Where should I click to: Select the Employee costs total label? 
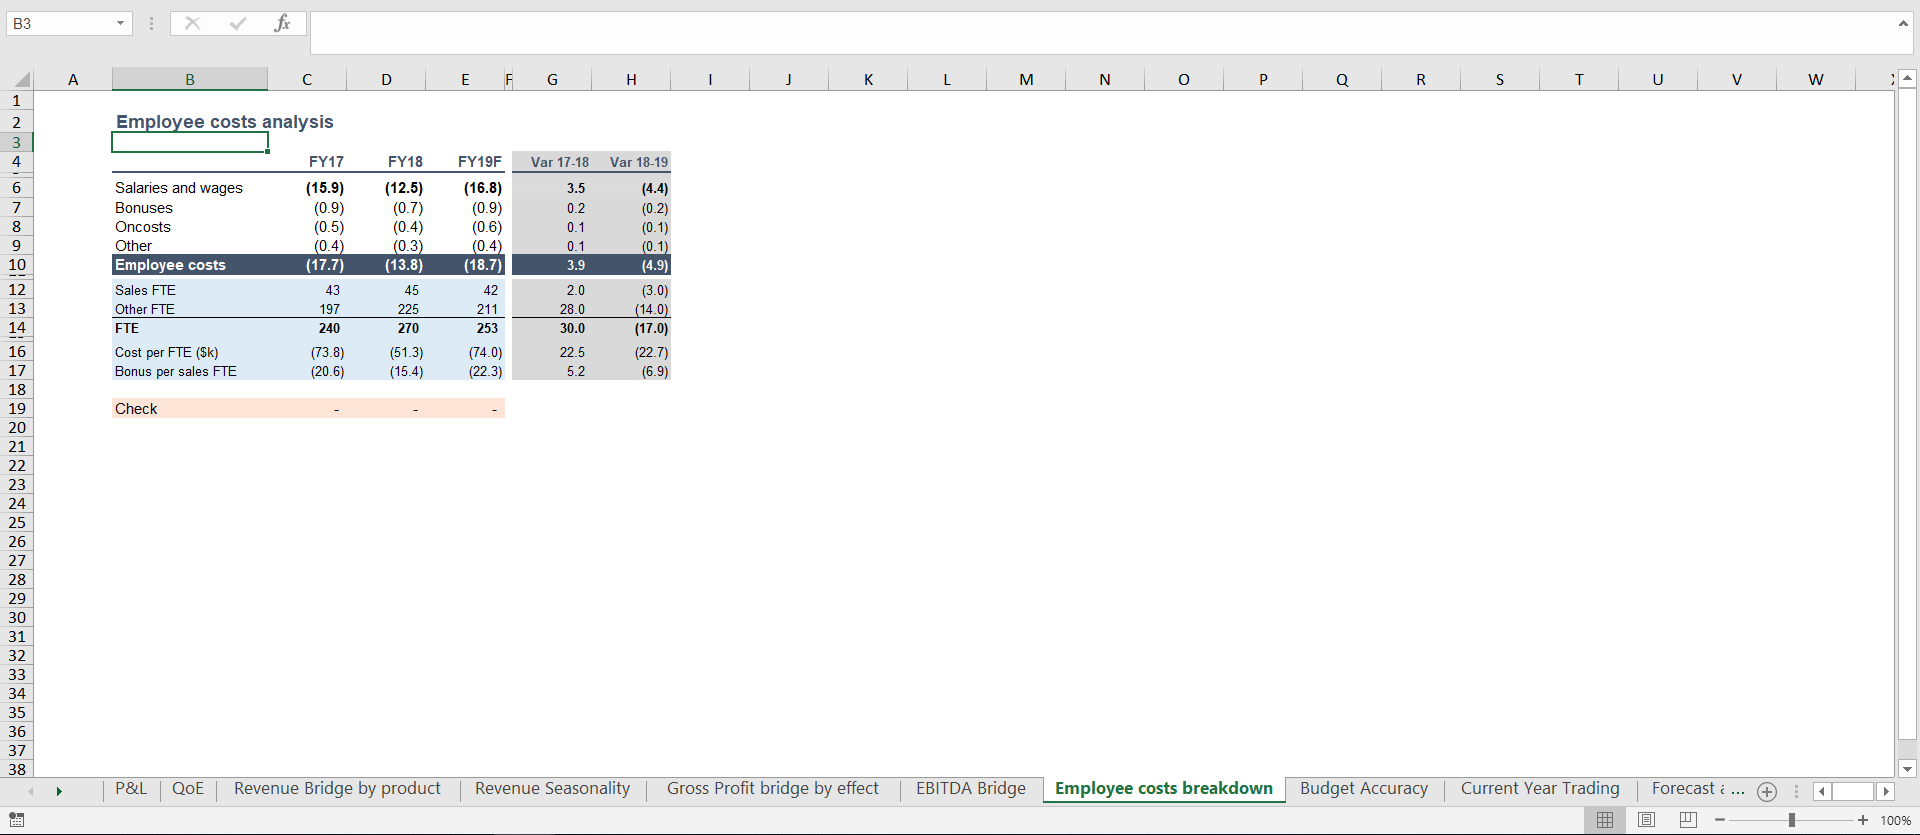click(170, 265)
